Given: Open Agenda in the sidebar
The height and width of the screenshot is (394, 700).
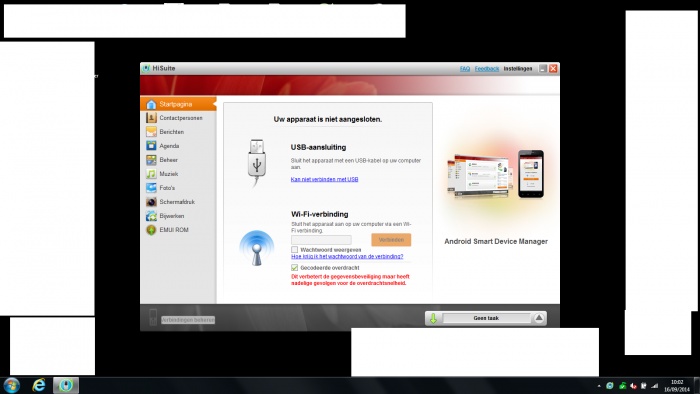Looking at the screenshot, I should [x=178, y=145].
